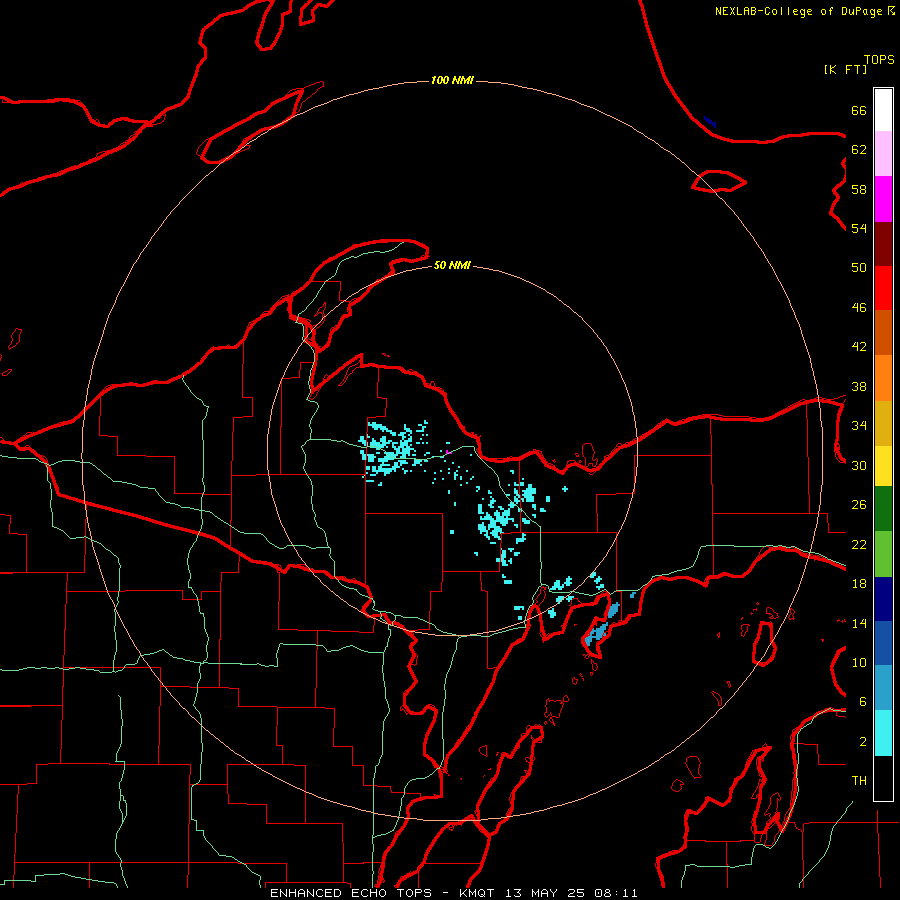Click the black TH threshold swatch
The image size is (900, 900).
[x=883, y=778]
